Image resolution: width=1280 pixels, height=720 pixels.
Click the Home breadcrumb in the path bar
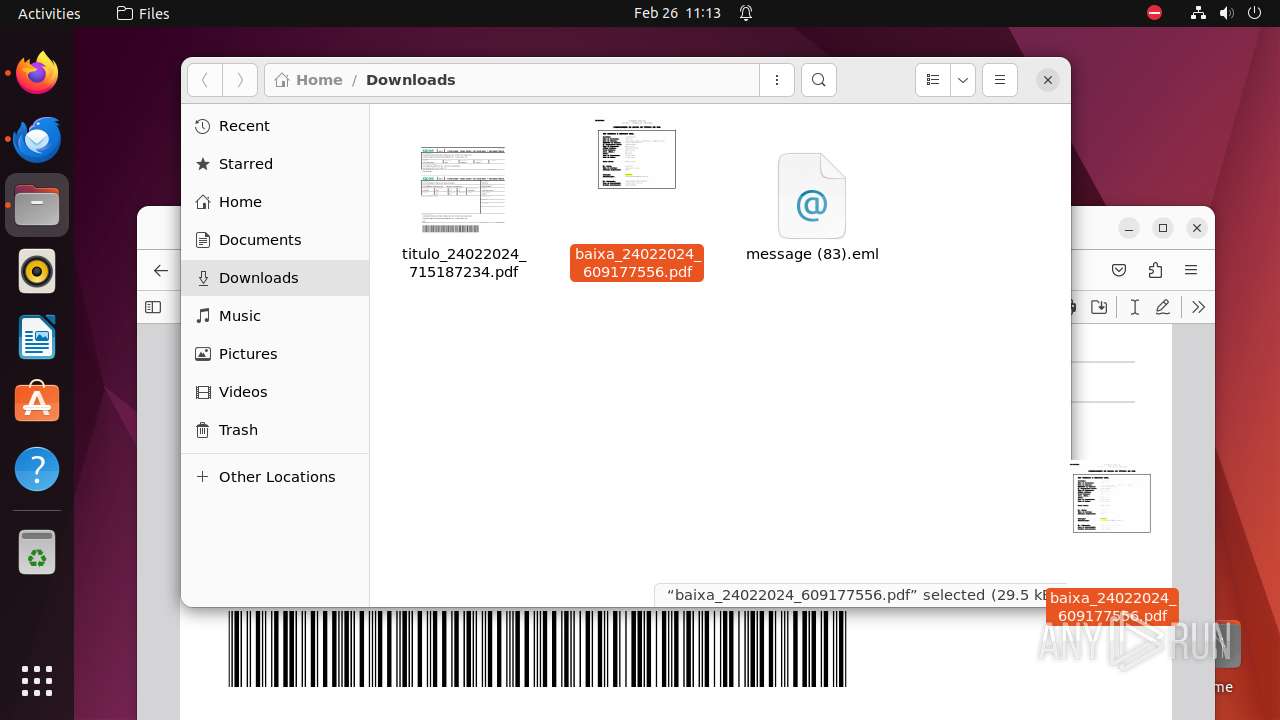(309, 80)
